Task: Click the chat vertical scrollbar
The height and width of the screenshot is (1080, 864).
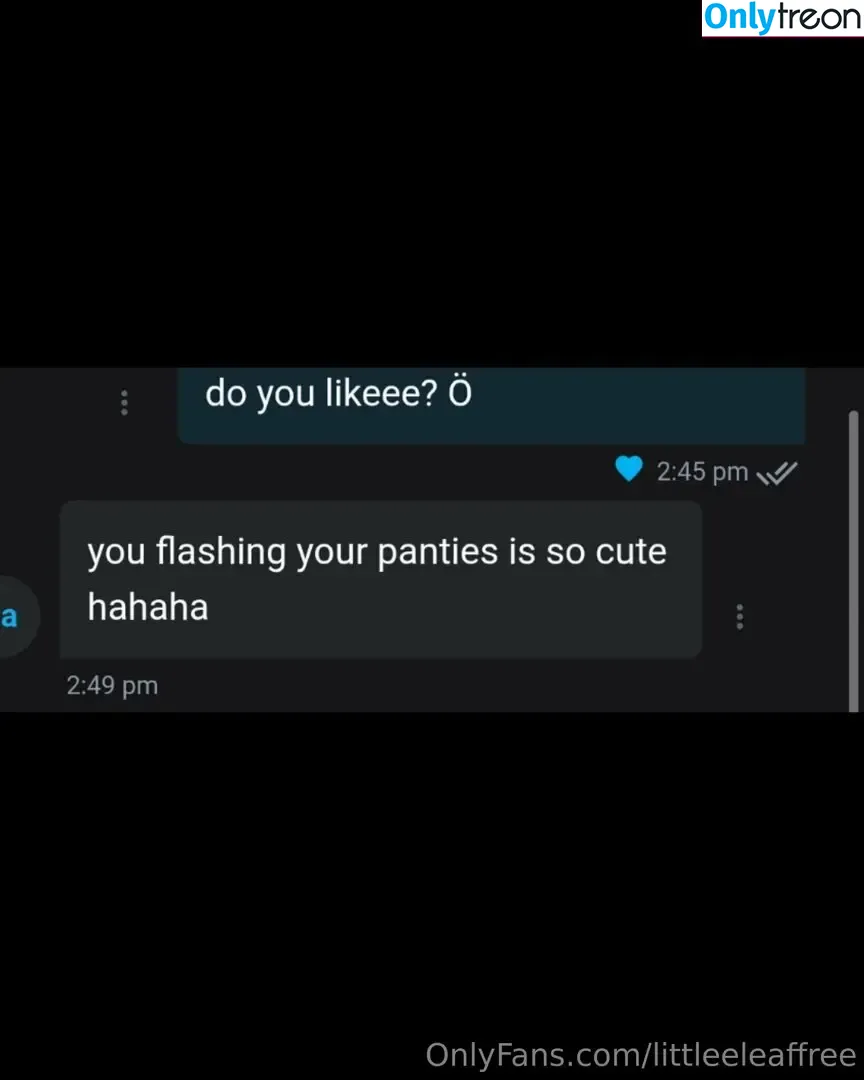Action: (x=853, y=561)
